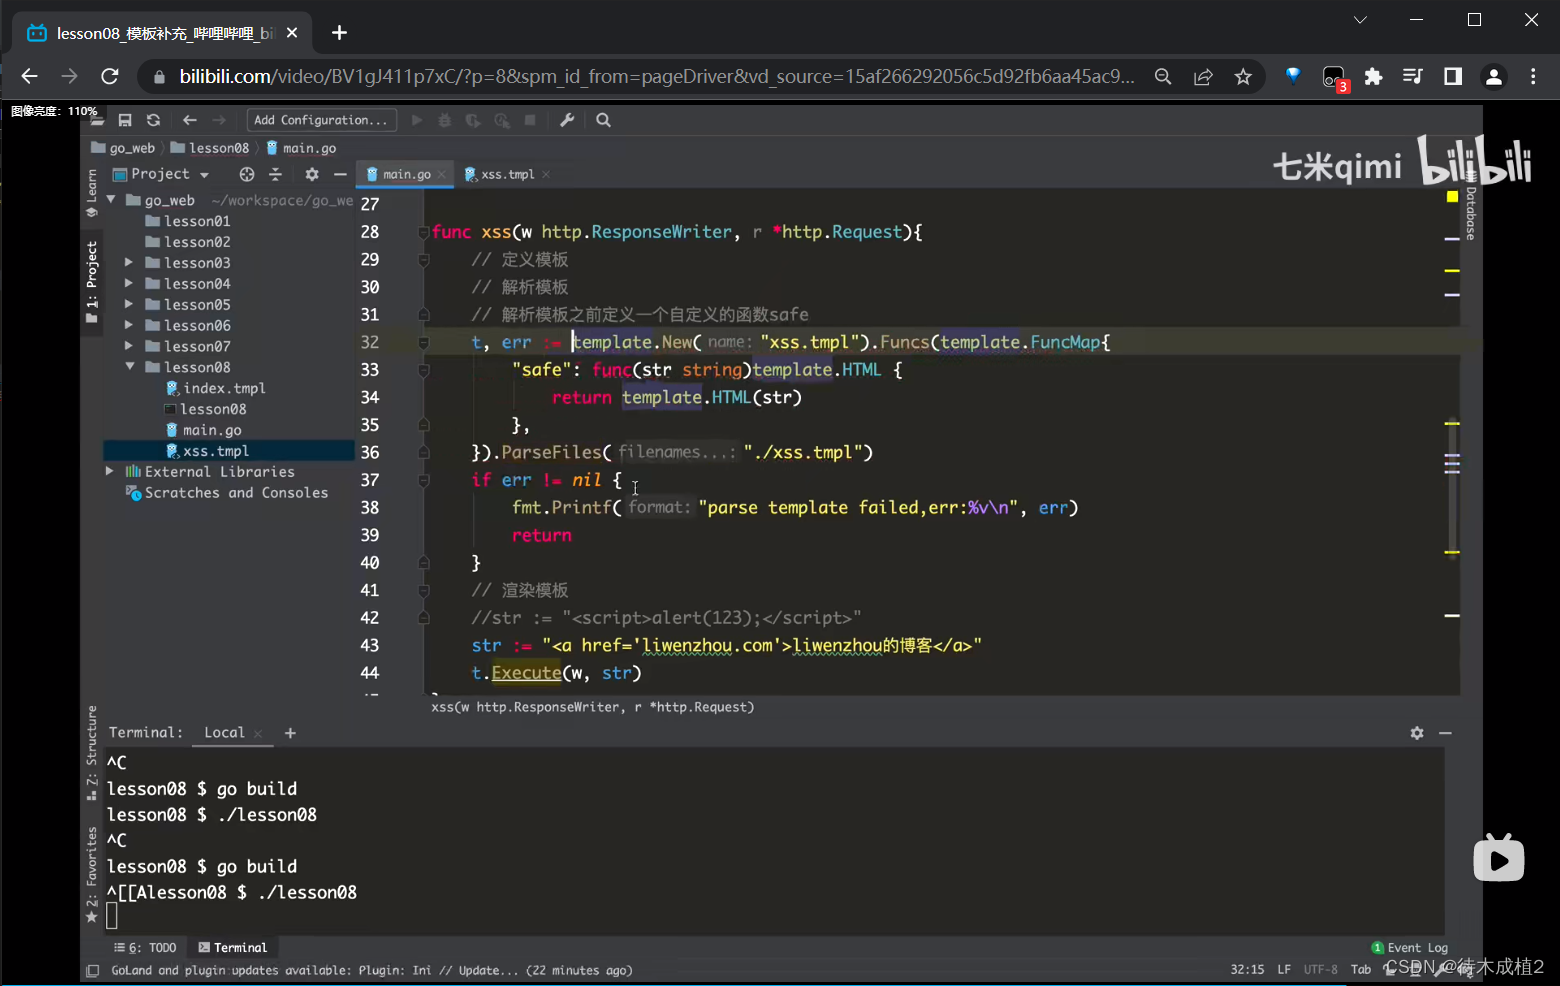Open the Event Log
Screen dimensions: 1560x986
(1410, 947)
